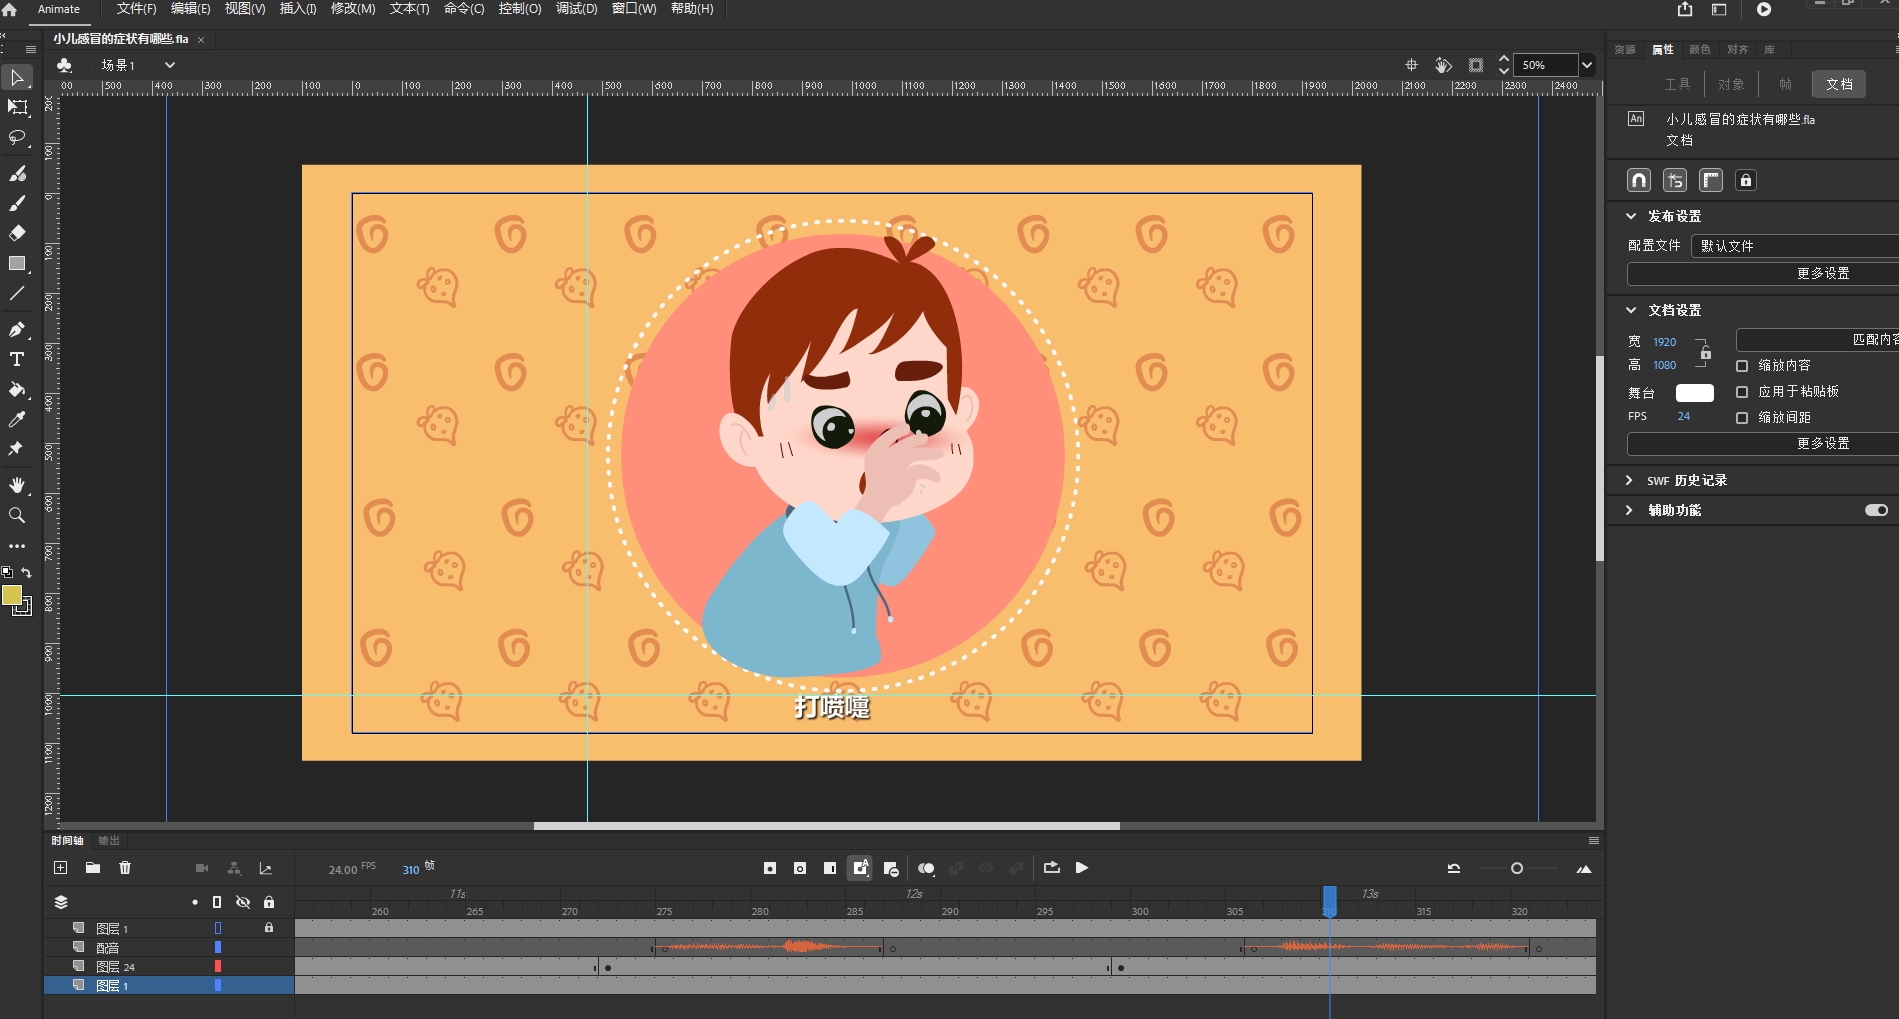Switch to the 对象 properties tab
1899x1019 pixels.
(1731, 84)
